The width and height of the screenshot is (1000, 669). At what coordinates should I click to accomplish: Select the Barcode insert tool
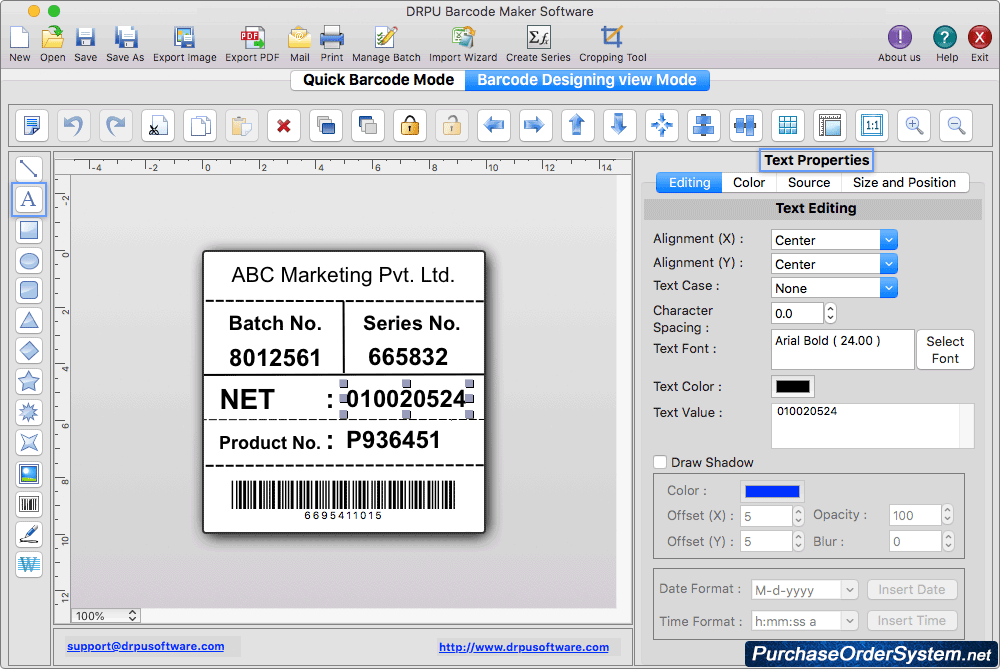coord(29,504)
